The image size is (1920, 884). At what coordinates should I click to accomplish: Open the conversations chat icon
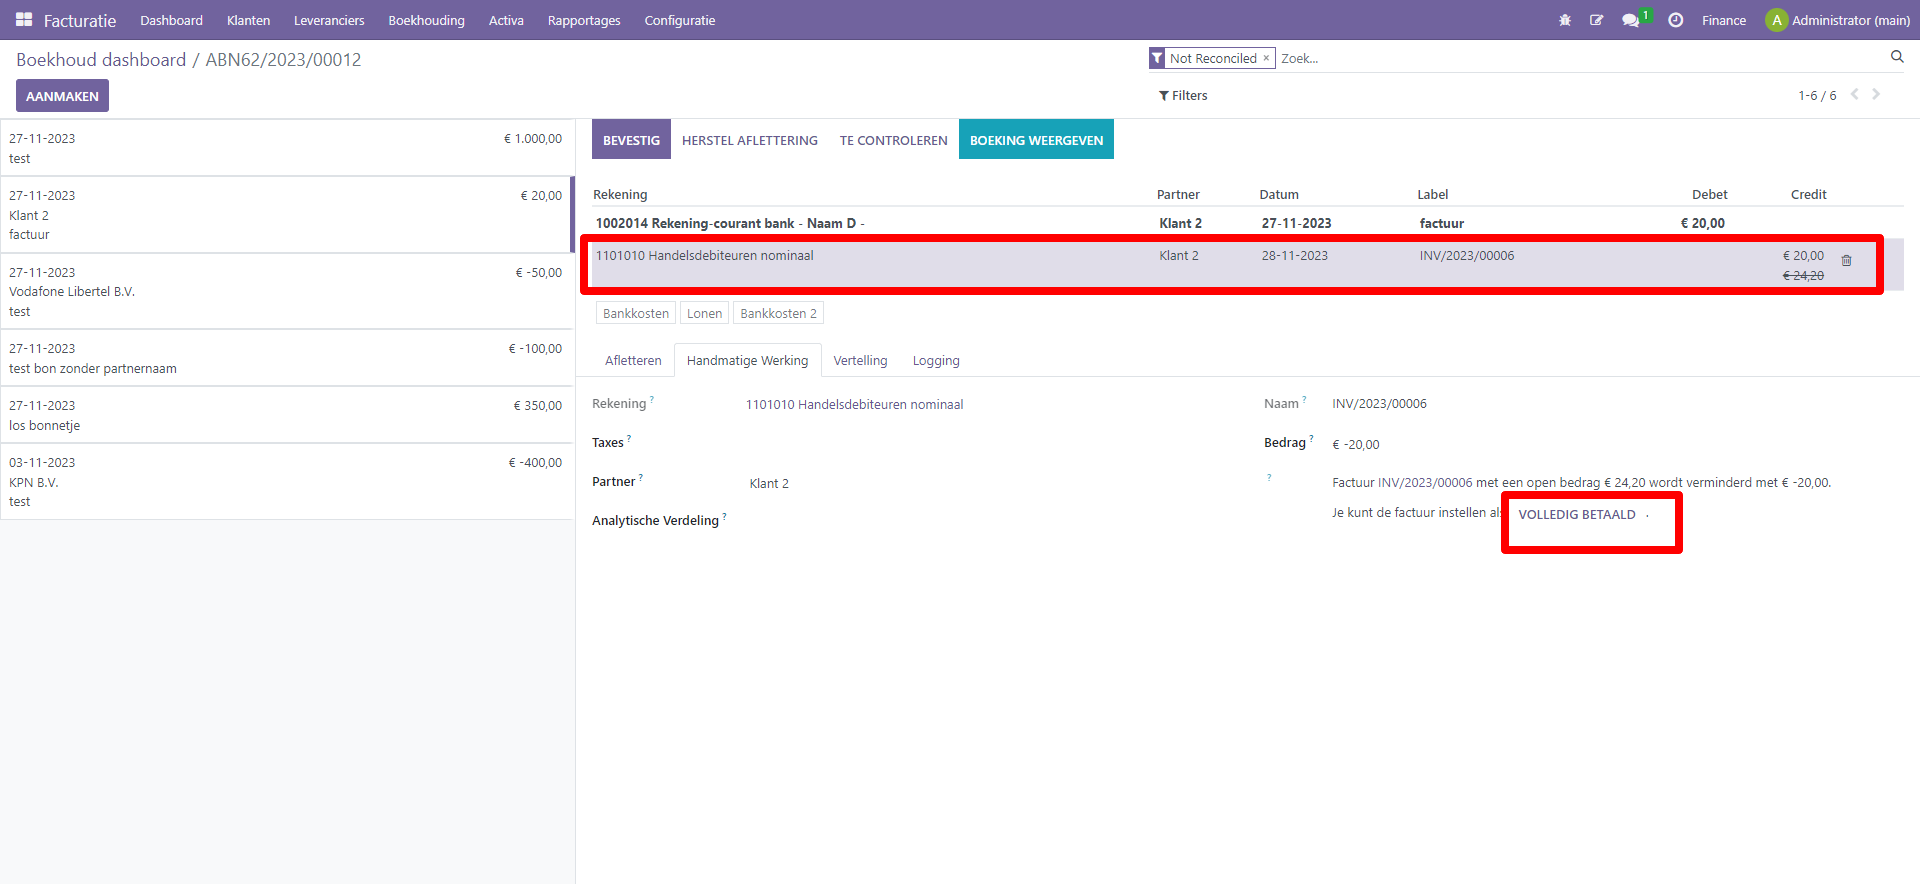[x=1630, y=20]
